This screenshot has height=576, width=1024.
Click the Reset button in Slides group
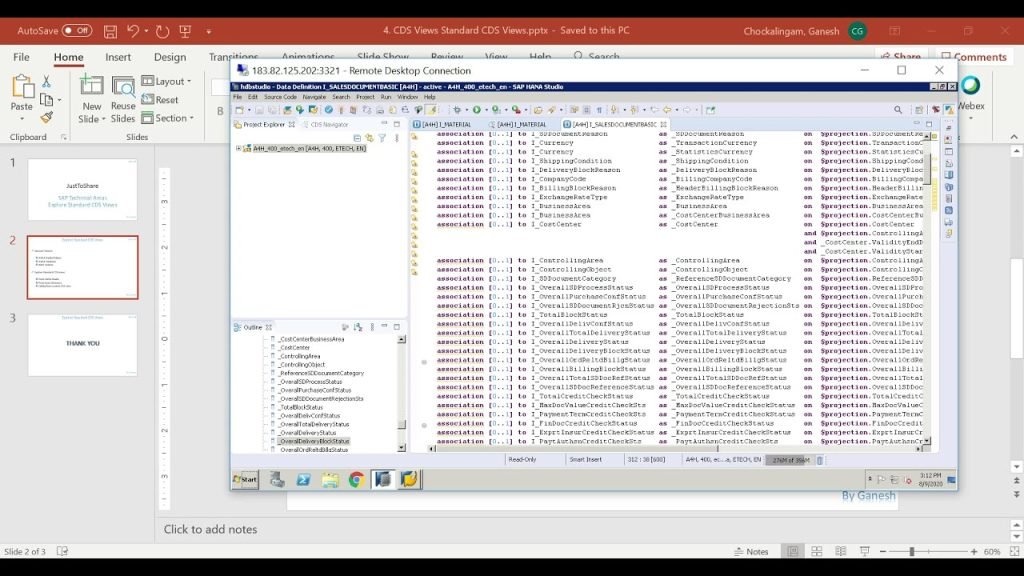[x=161, y=100]
